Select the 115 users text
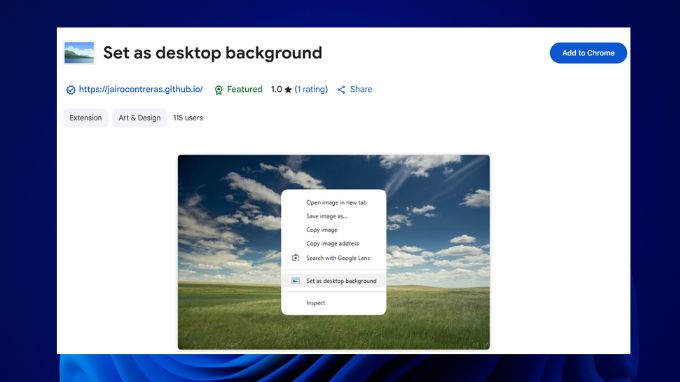 [188, 118]
